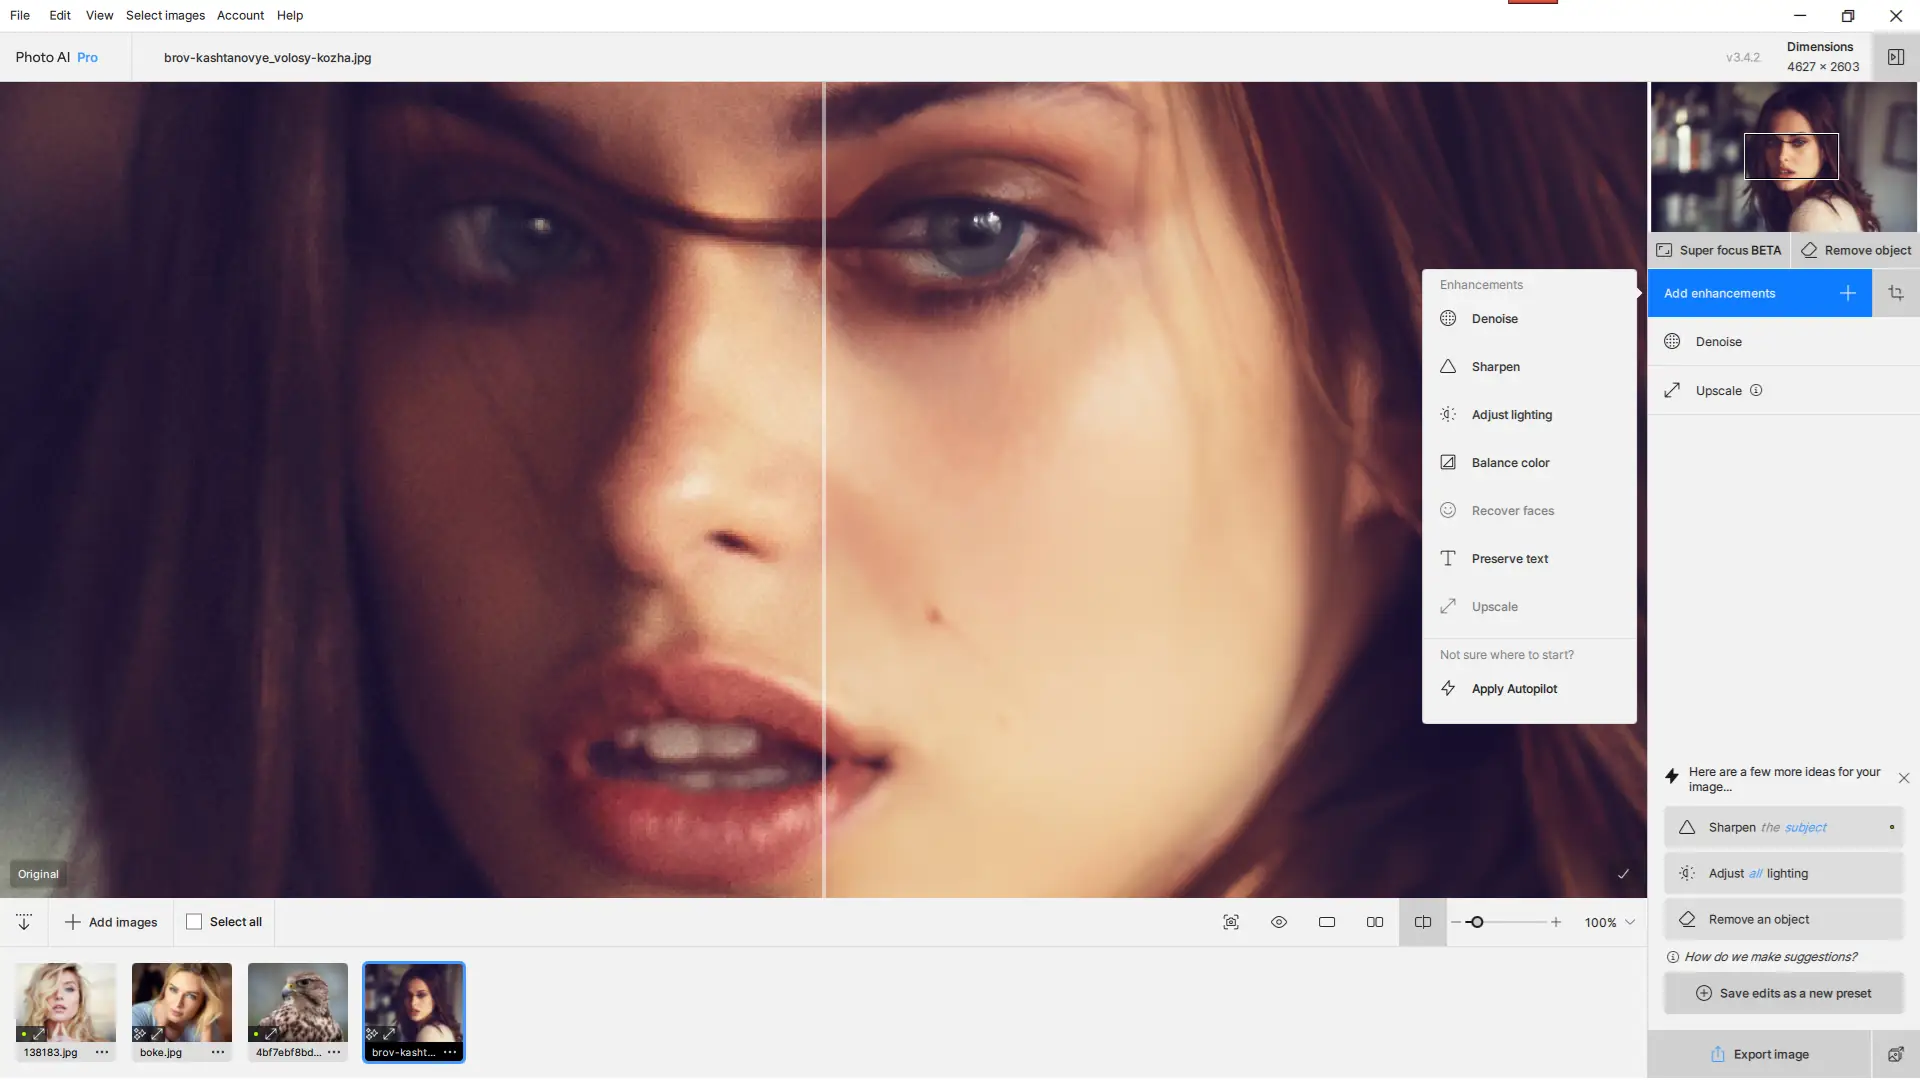
Task: Toggle the original preview eye icon
Action: click(1278, 922)
